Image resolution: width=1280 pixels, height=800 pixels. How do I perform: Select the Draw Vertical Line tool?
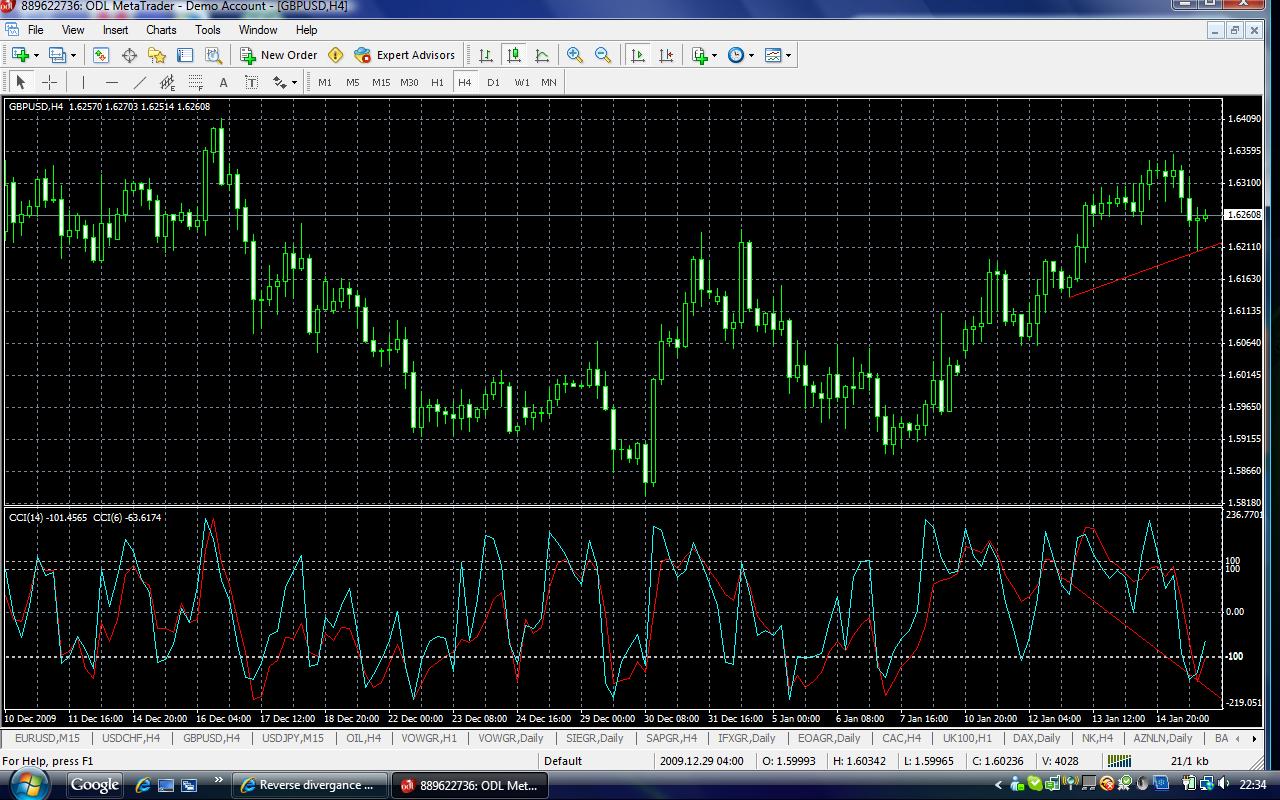click(83, 82)
